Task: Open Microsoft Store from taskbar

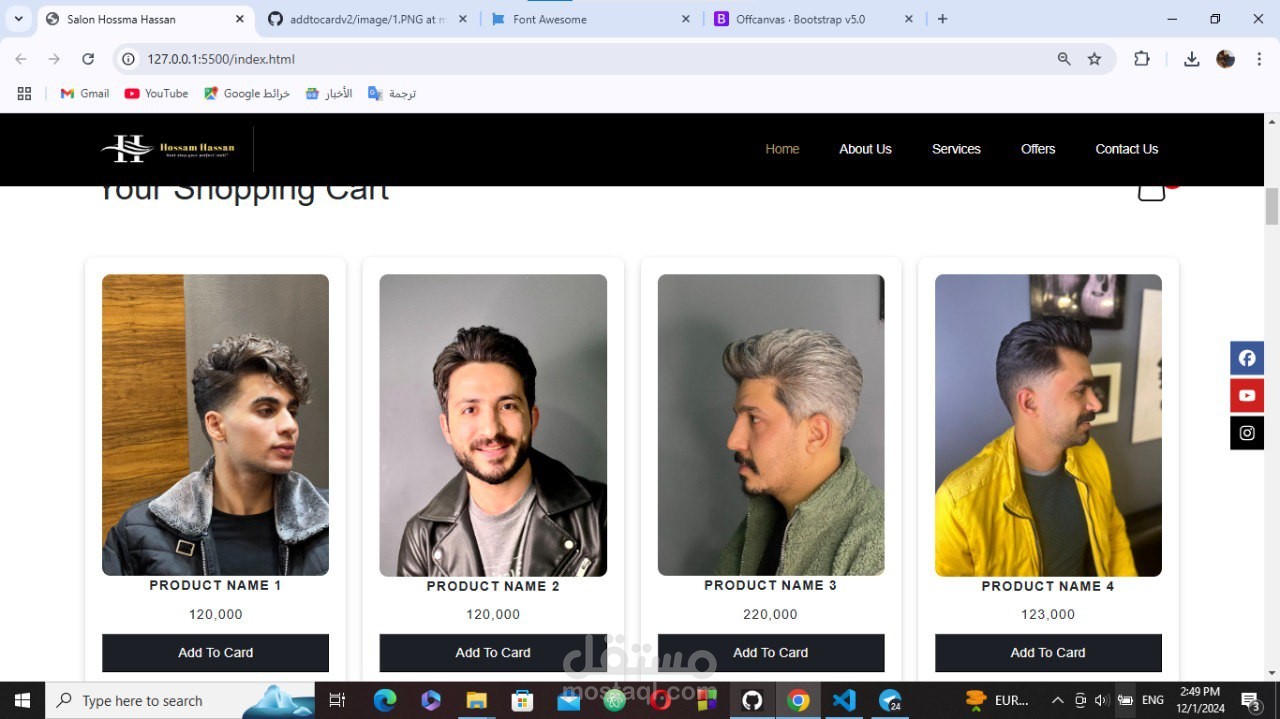Action: [x=522, y=700]
